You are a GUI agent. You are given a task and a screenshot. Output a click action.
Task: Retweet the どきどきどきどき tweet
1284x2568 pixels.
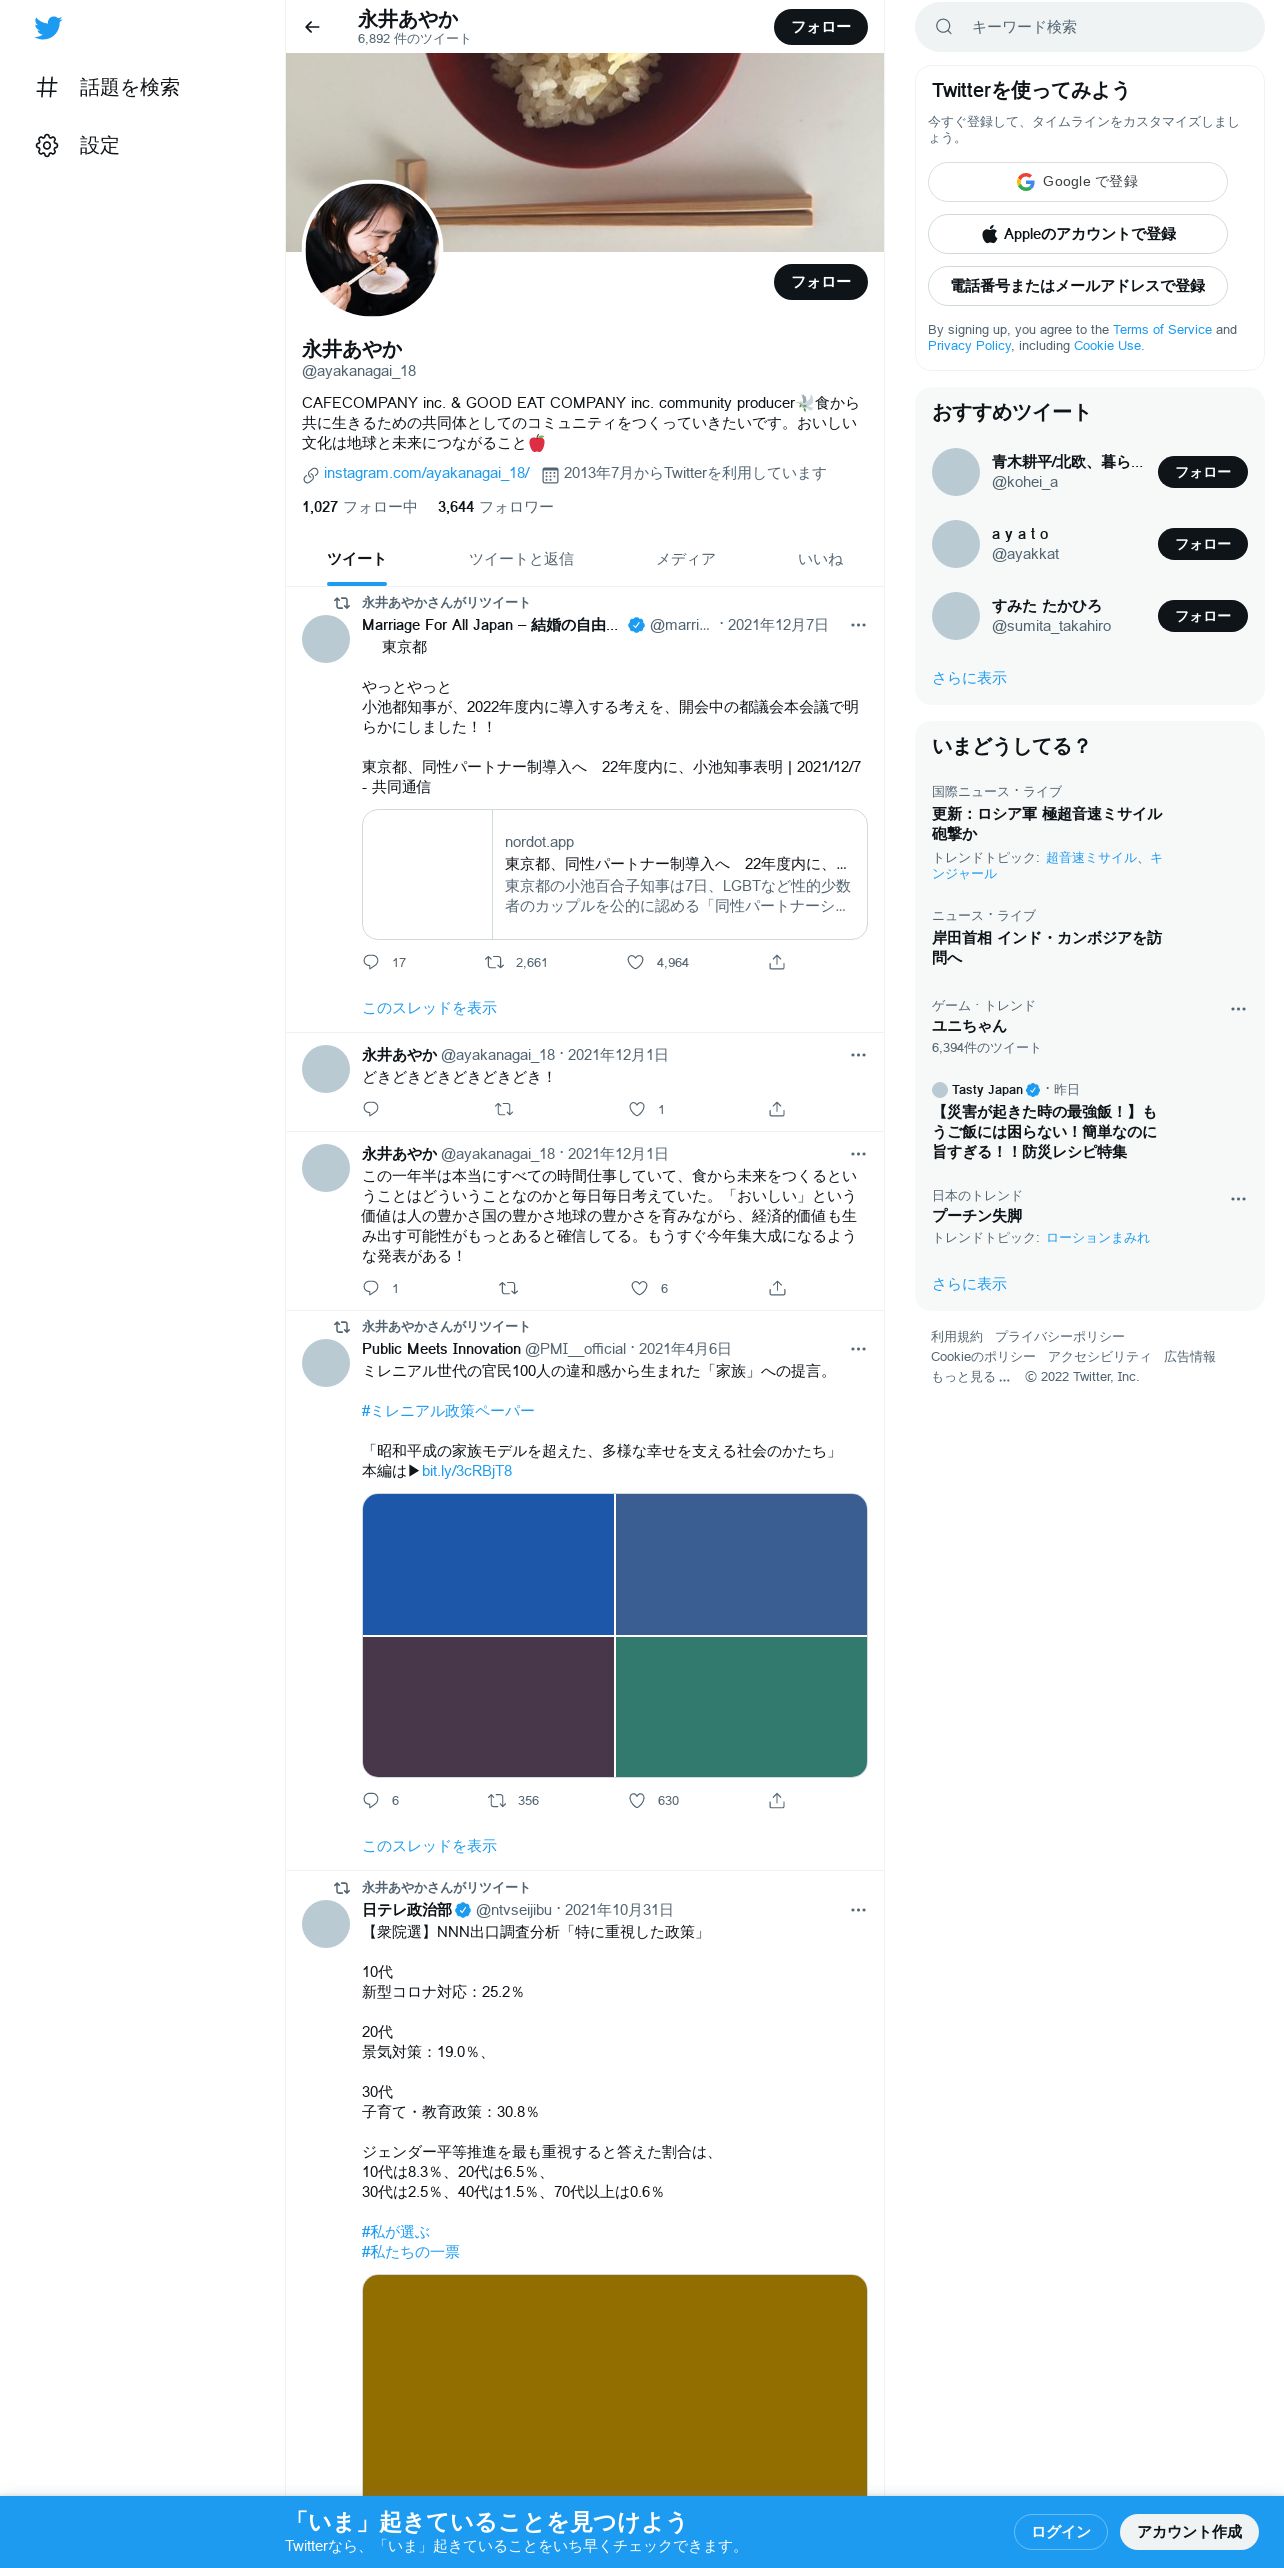(504, 1109)
